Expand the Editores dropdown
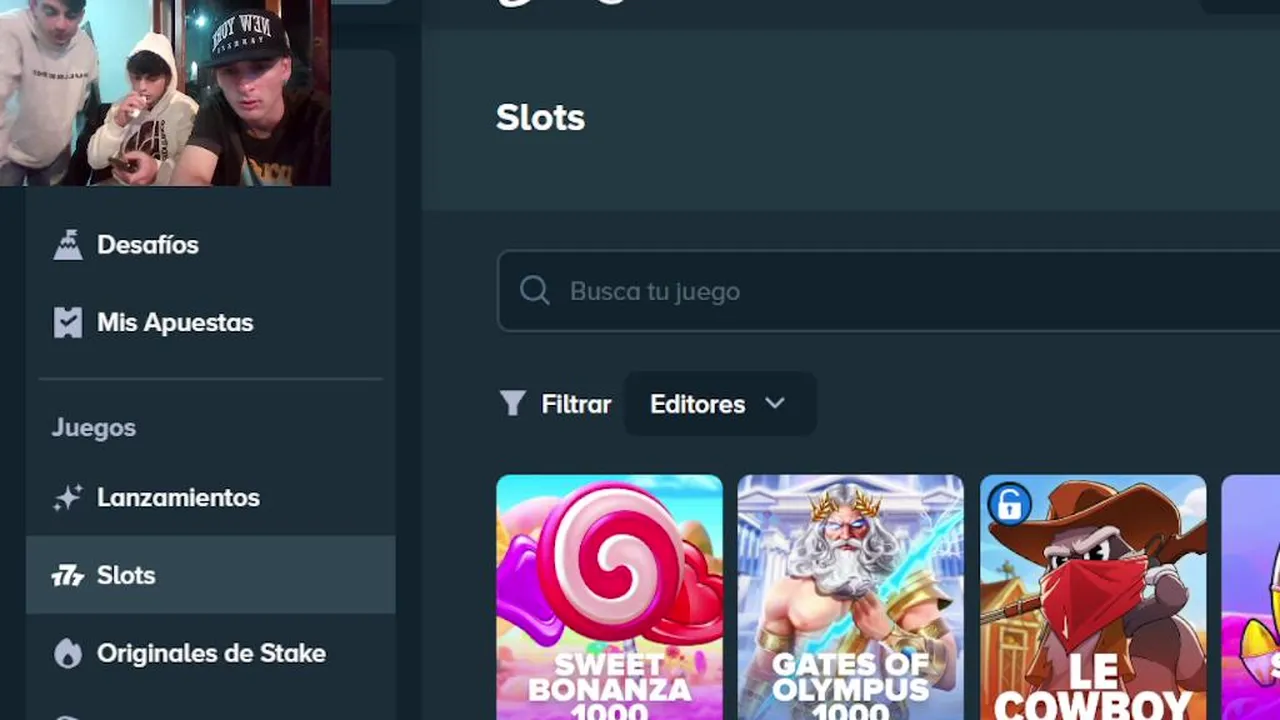Viewport: 1280px width, 720px height. 720,404
